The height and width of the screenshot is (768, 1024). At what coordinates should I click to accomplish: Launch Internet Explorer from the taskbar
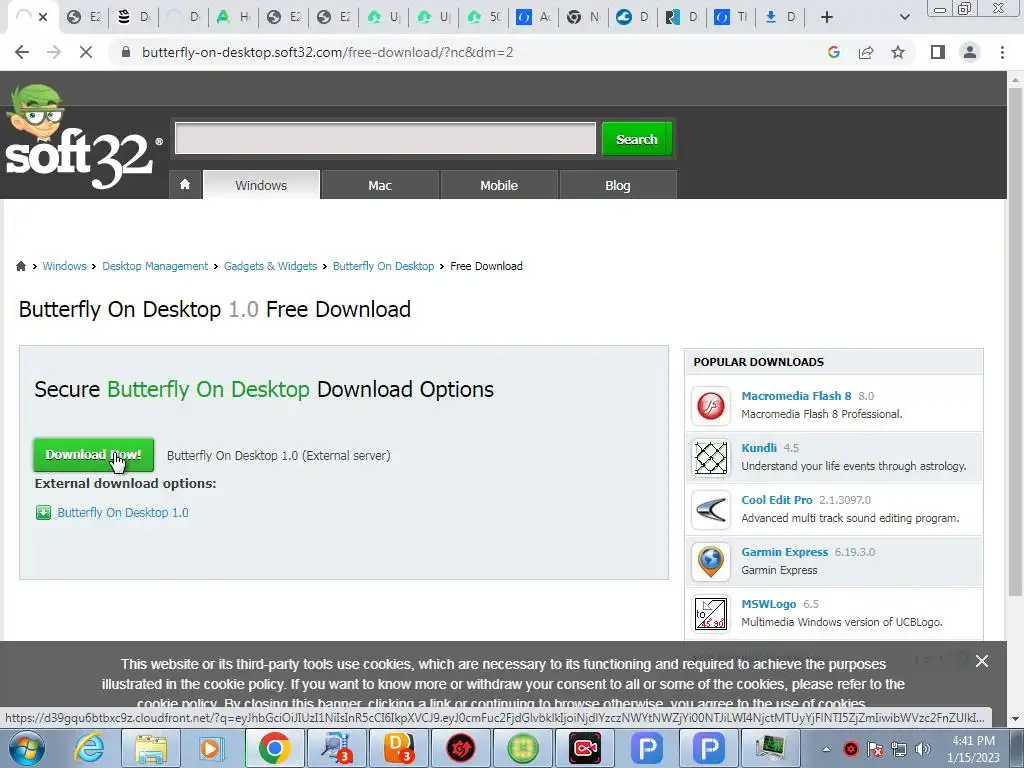(x=89, y=748)
